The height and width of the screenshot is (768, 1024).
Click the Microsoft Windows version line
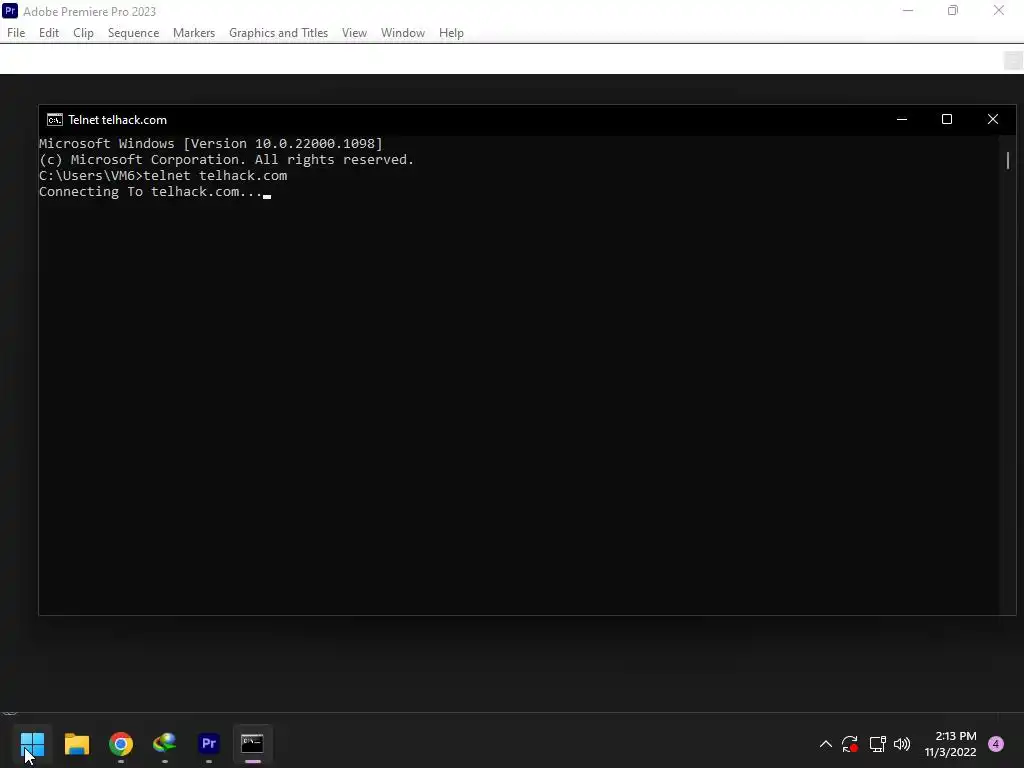[x=210, y=144]
